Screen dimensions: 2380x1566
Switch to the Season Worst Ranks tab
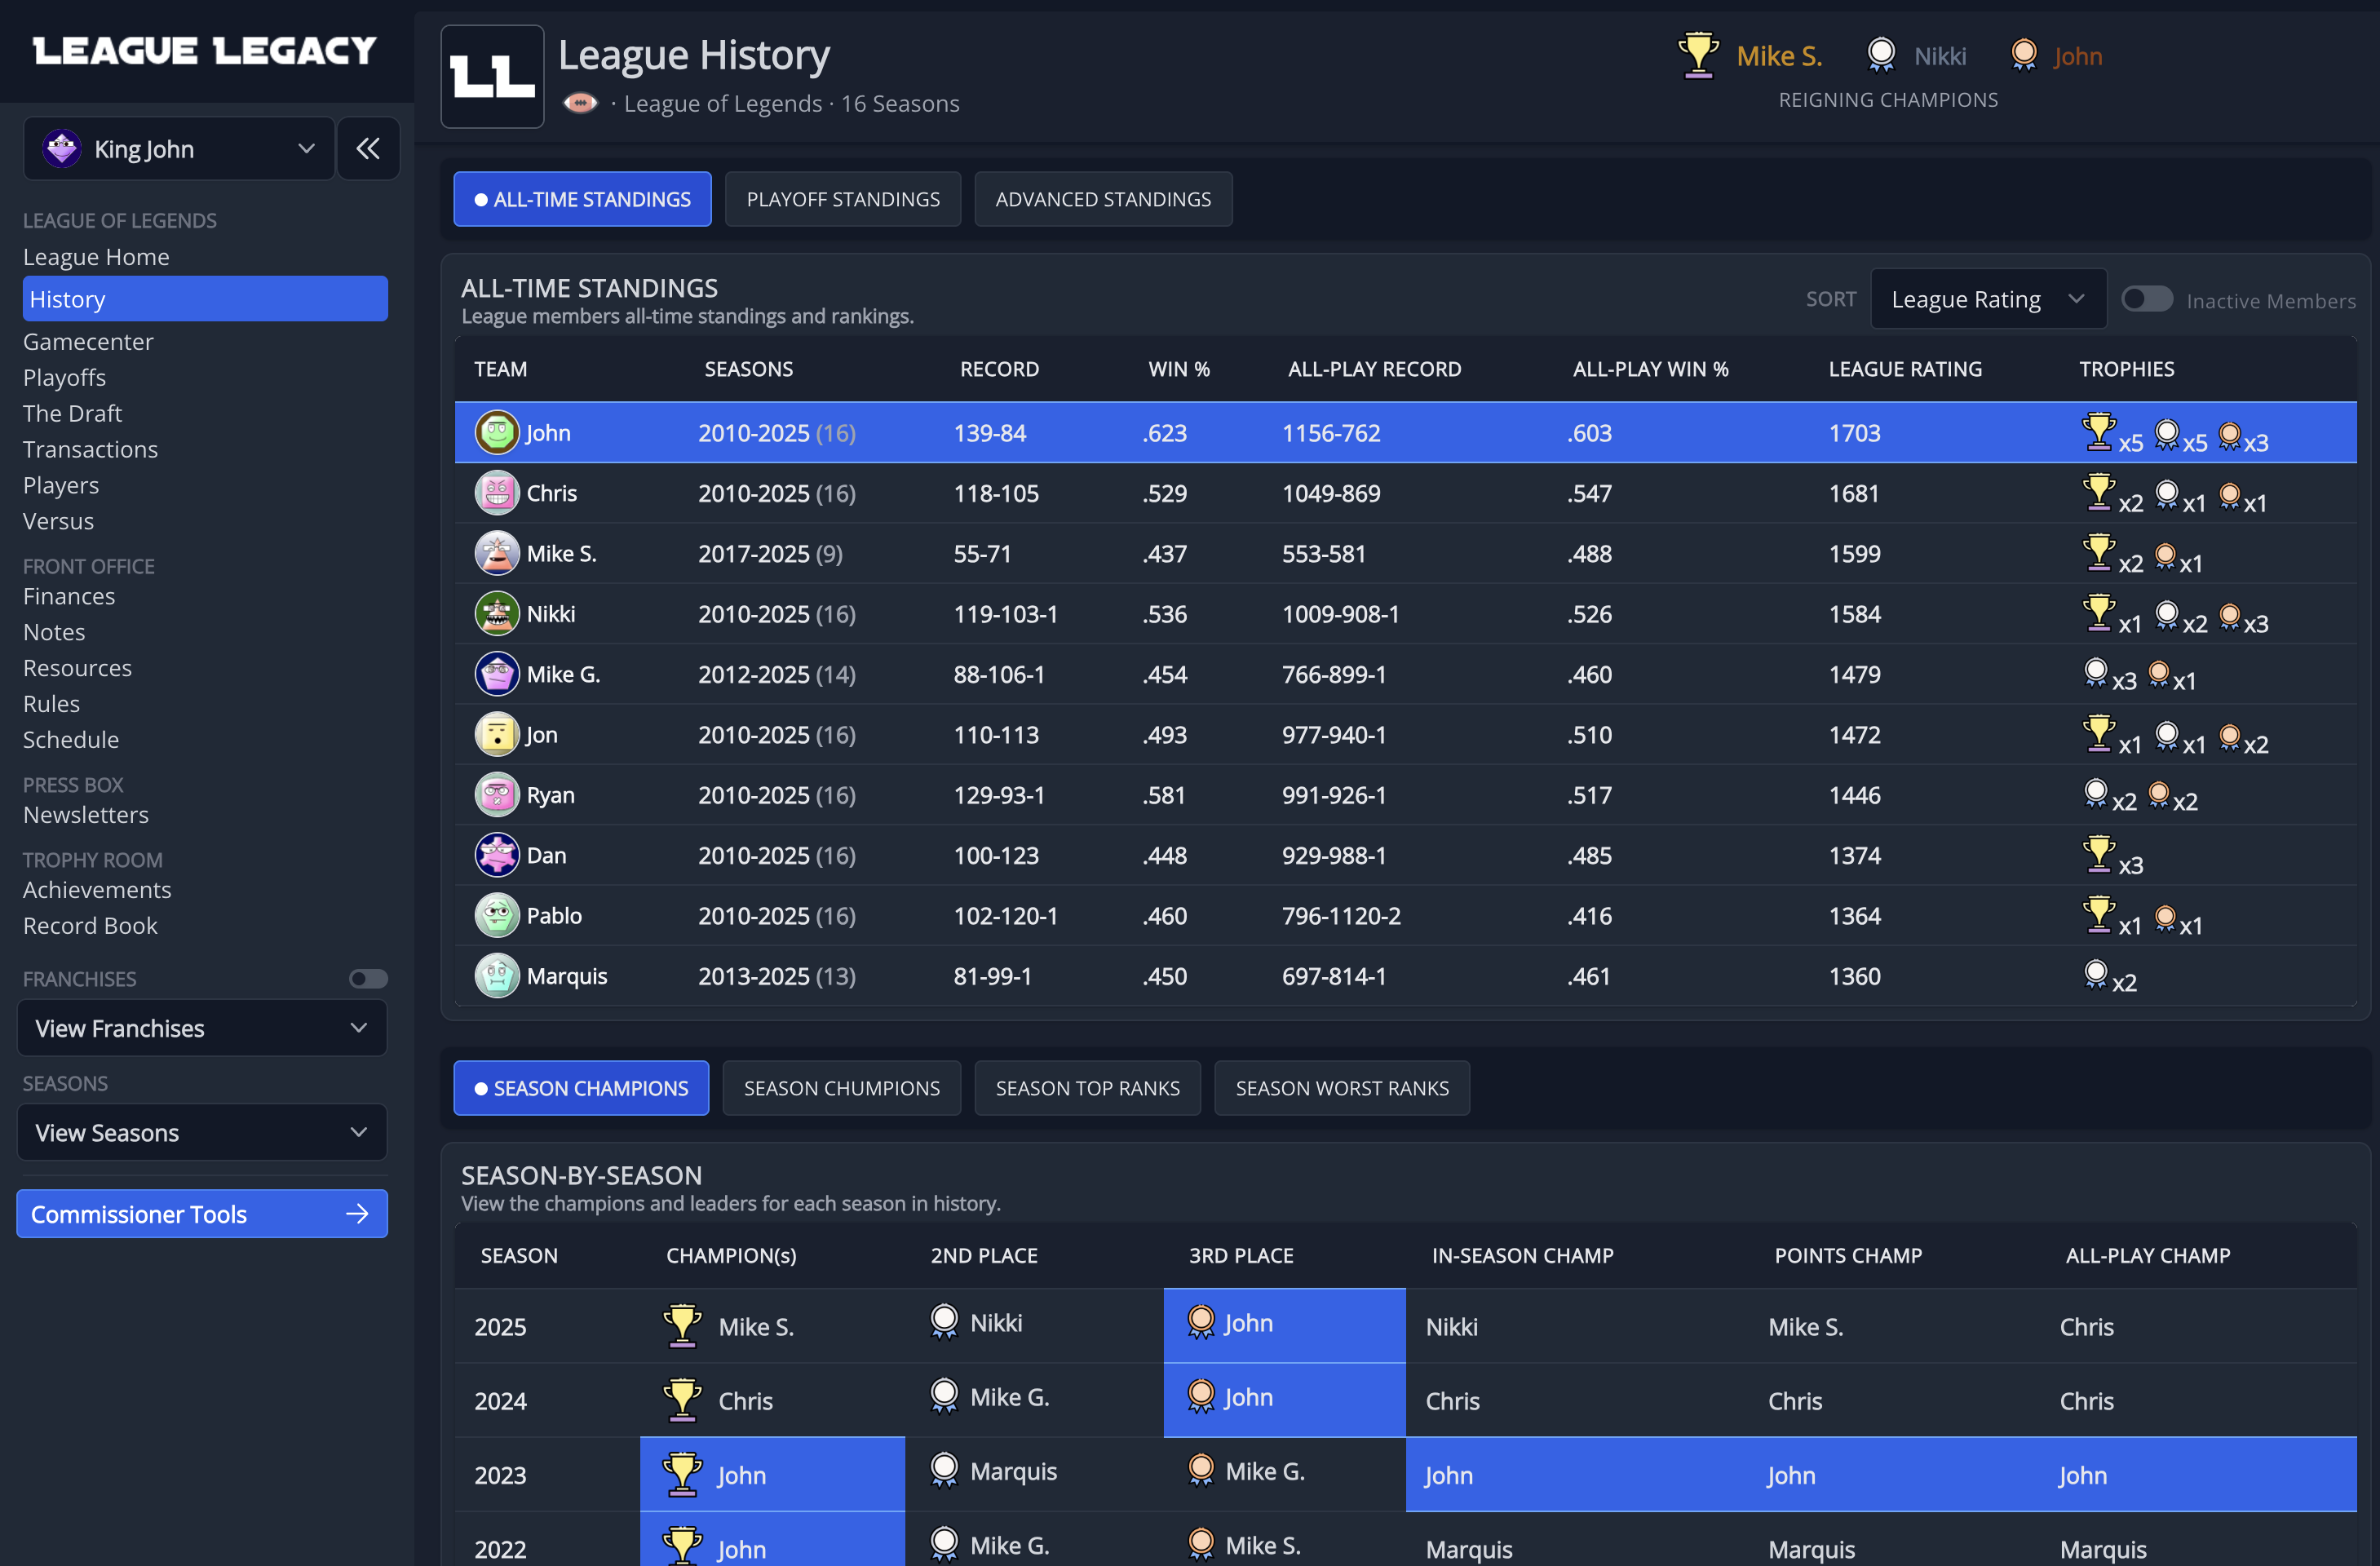point(1342,1088)
